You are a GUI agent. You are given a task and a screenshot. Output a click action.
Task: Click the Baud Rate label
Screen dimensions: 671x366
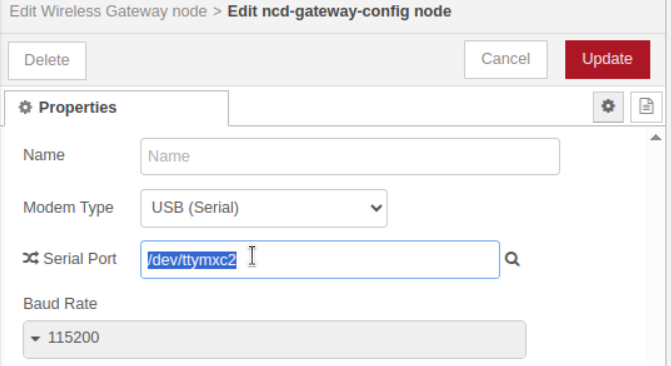pos(60,304)
